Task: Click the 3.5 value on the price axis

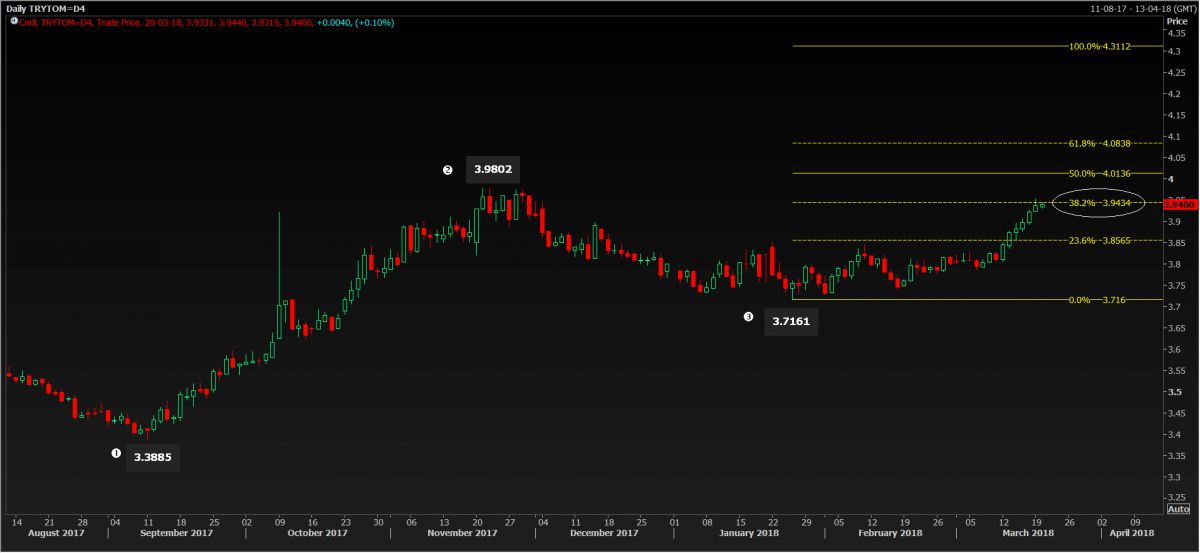Action: click(x=1176, y=391)
